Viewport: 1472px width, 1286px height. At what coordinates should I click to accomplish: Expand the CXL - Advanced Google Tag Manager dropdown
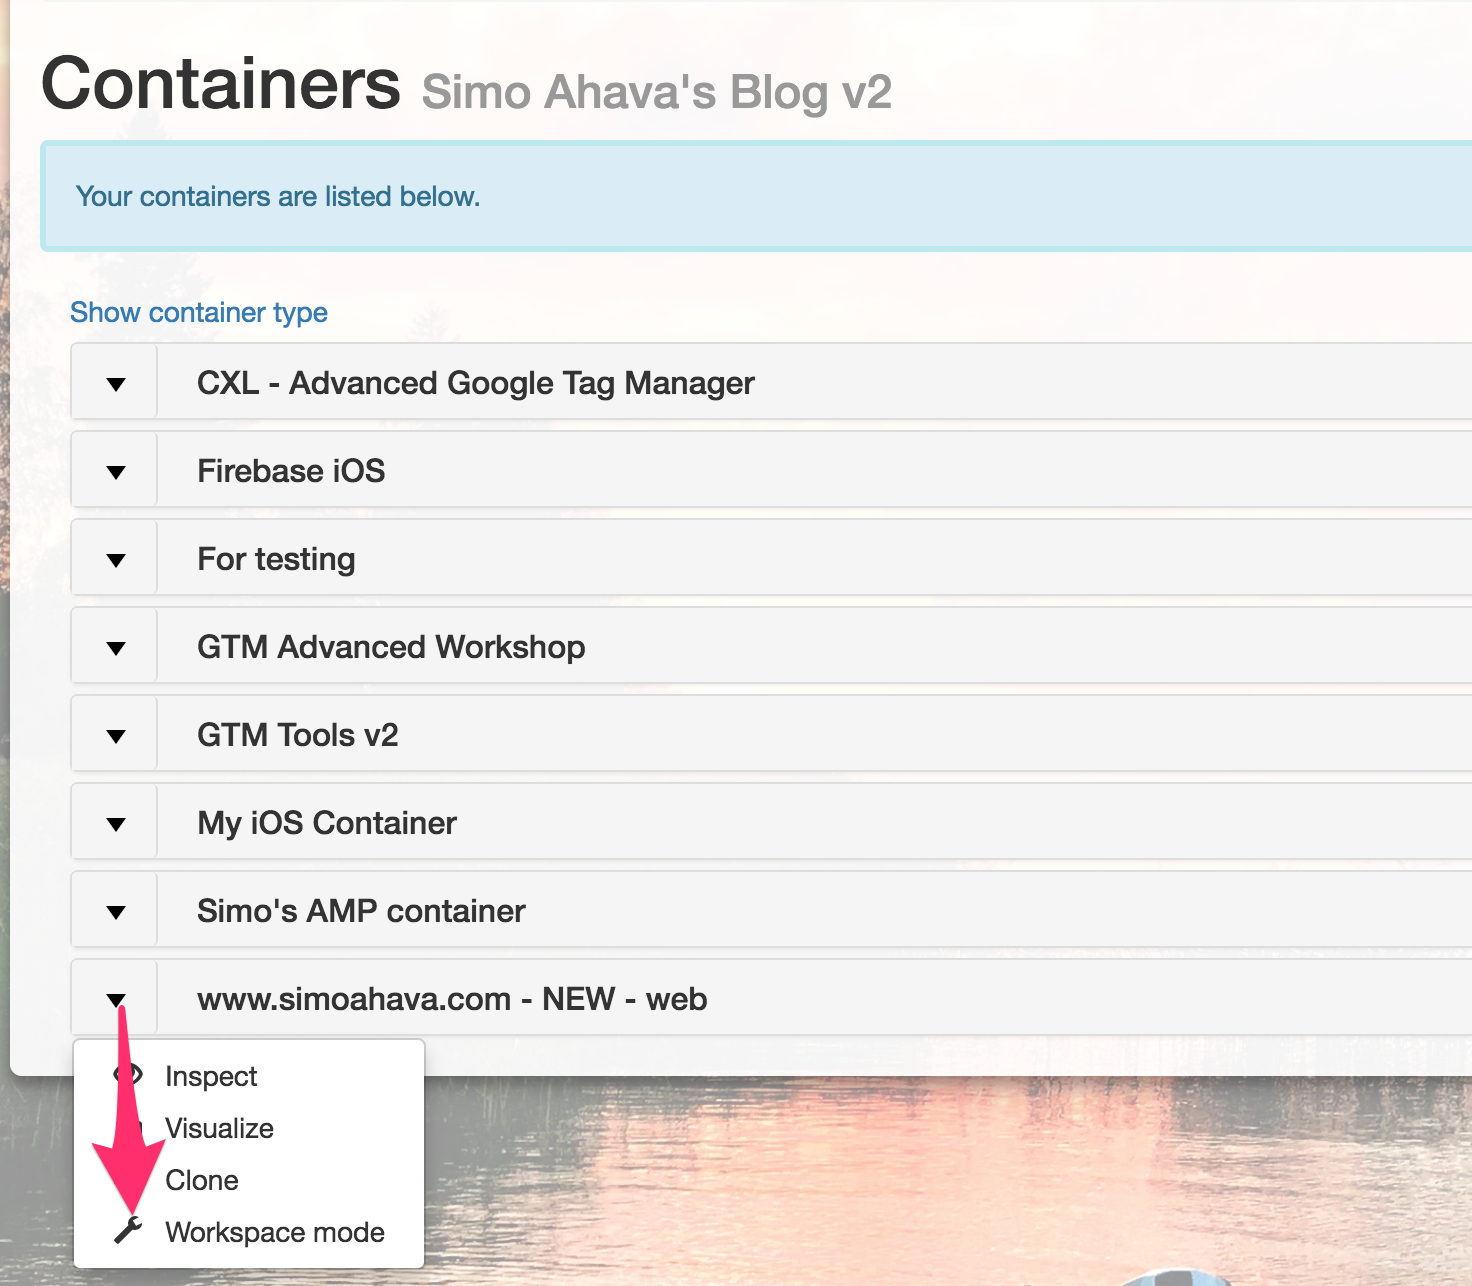pyautogui.click(x=115, y=383)
